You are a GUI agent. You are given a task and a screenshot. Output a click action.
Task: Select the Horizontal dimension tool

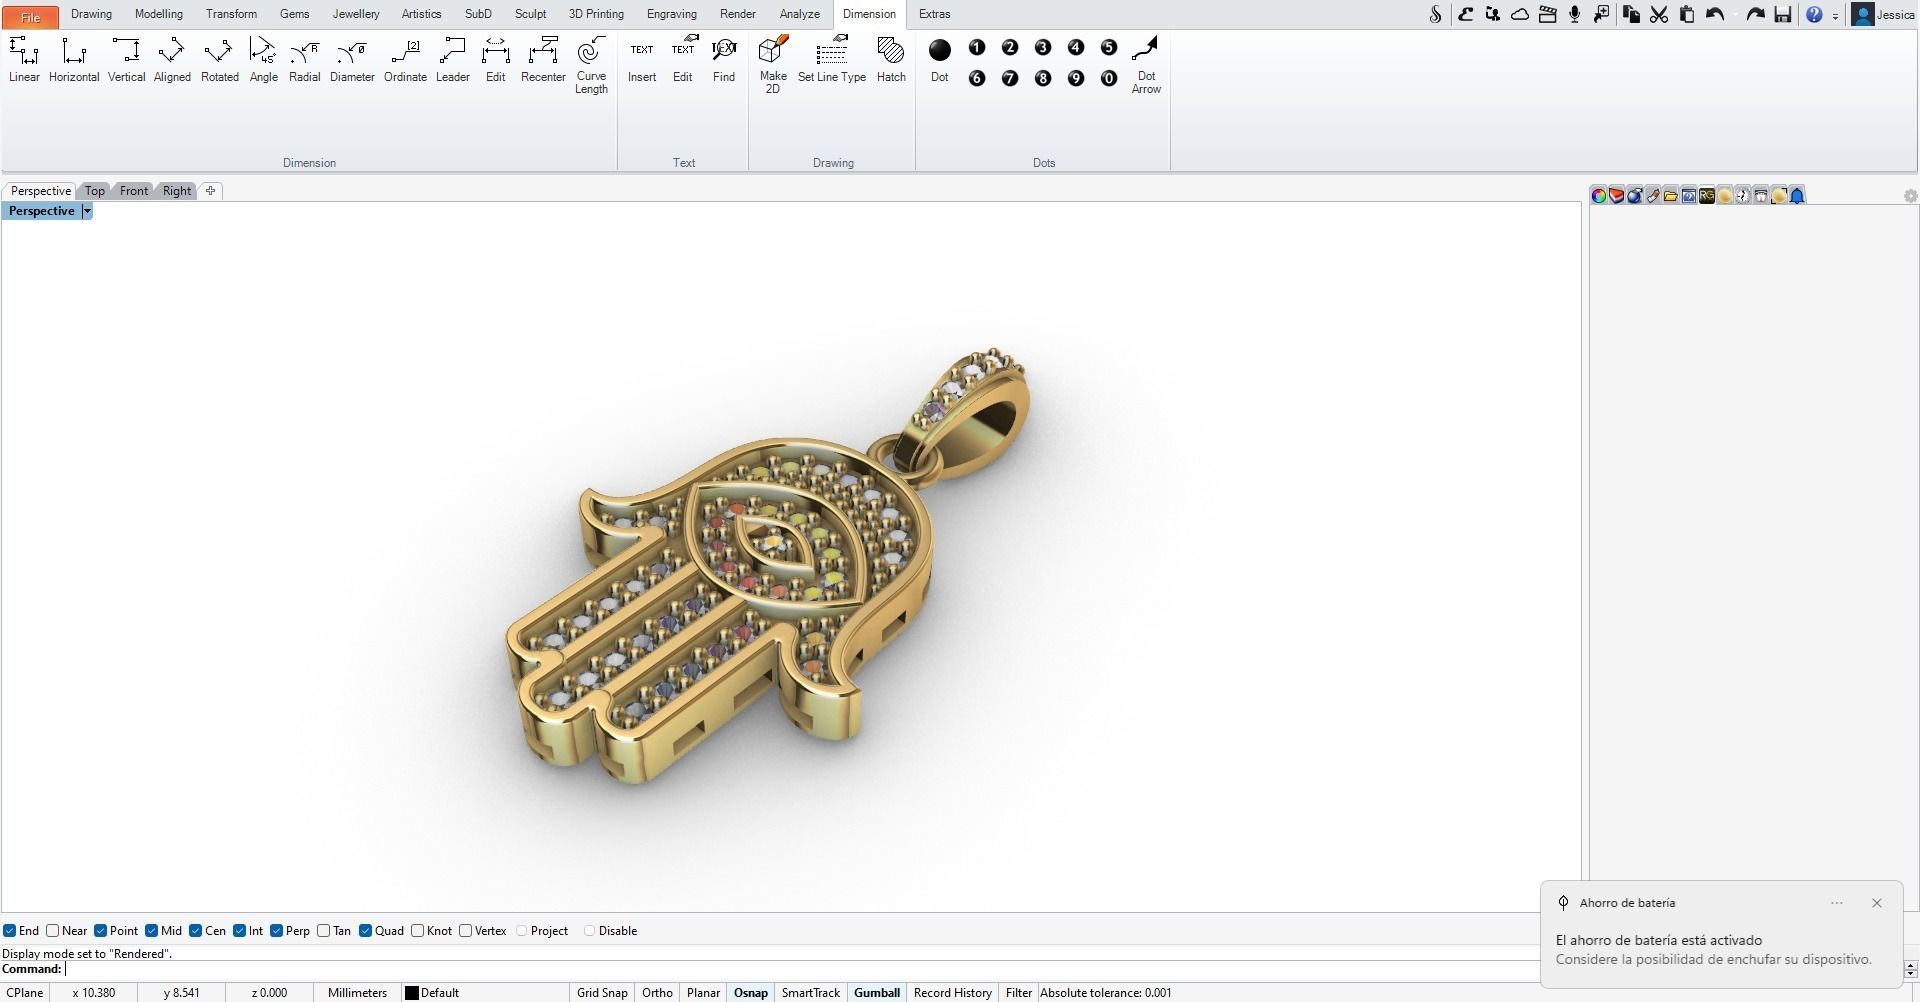pos(74,60)
